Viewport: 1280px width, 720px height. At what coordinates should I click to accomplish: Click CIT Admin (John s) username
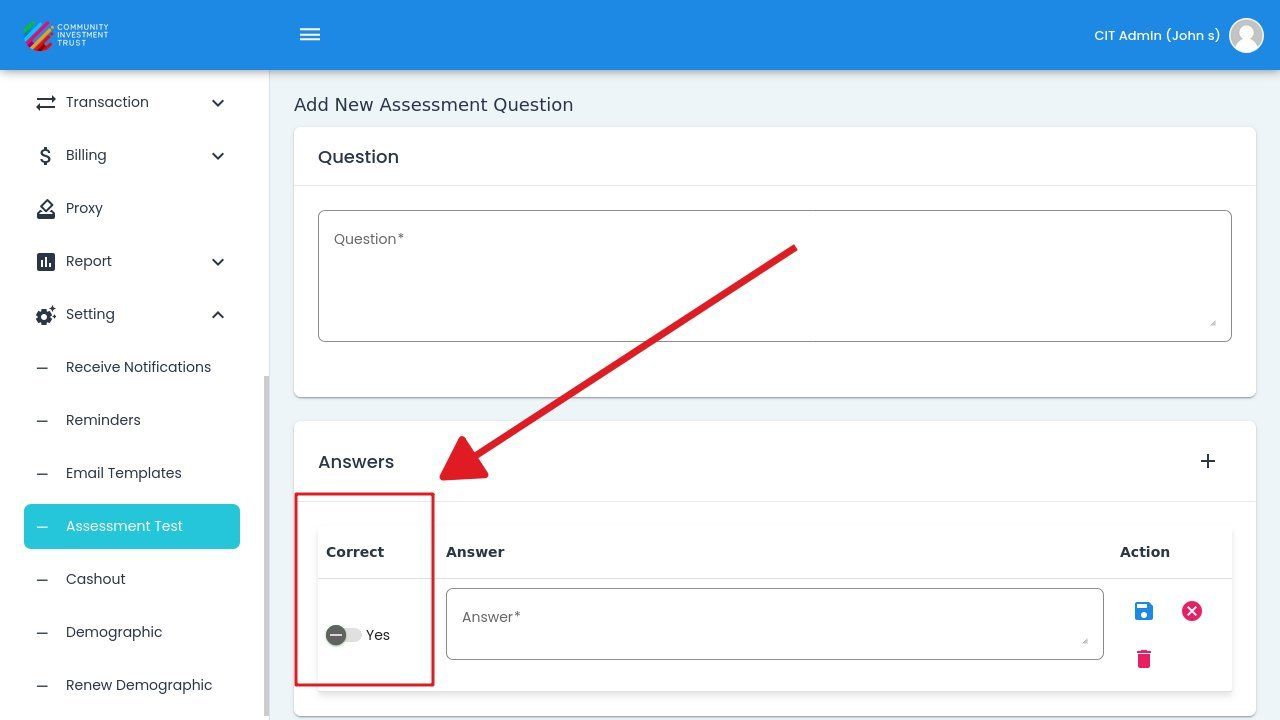click(x=1156, y=35)
